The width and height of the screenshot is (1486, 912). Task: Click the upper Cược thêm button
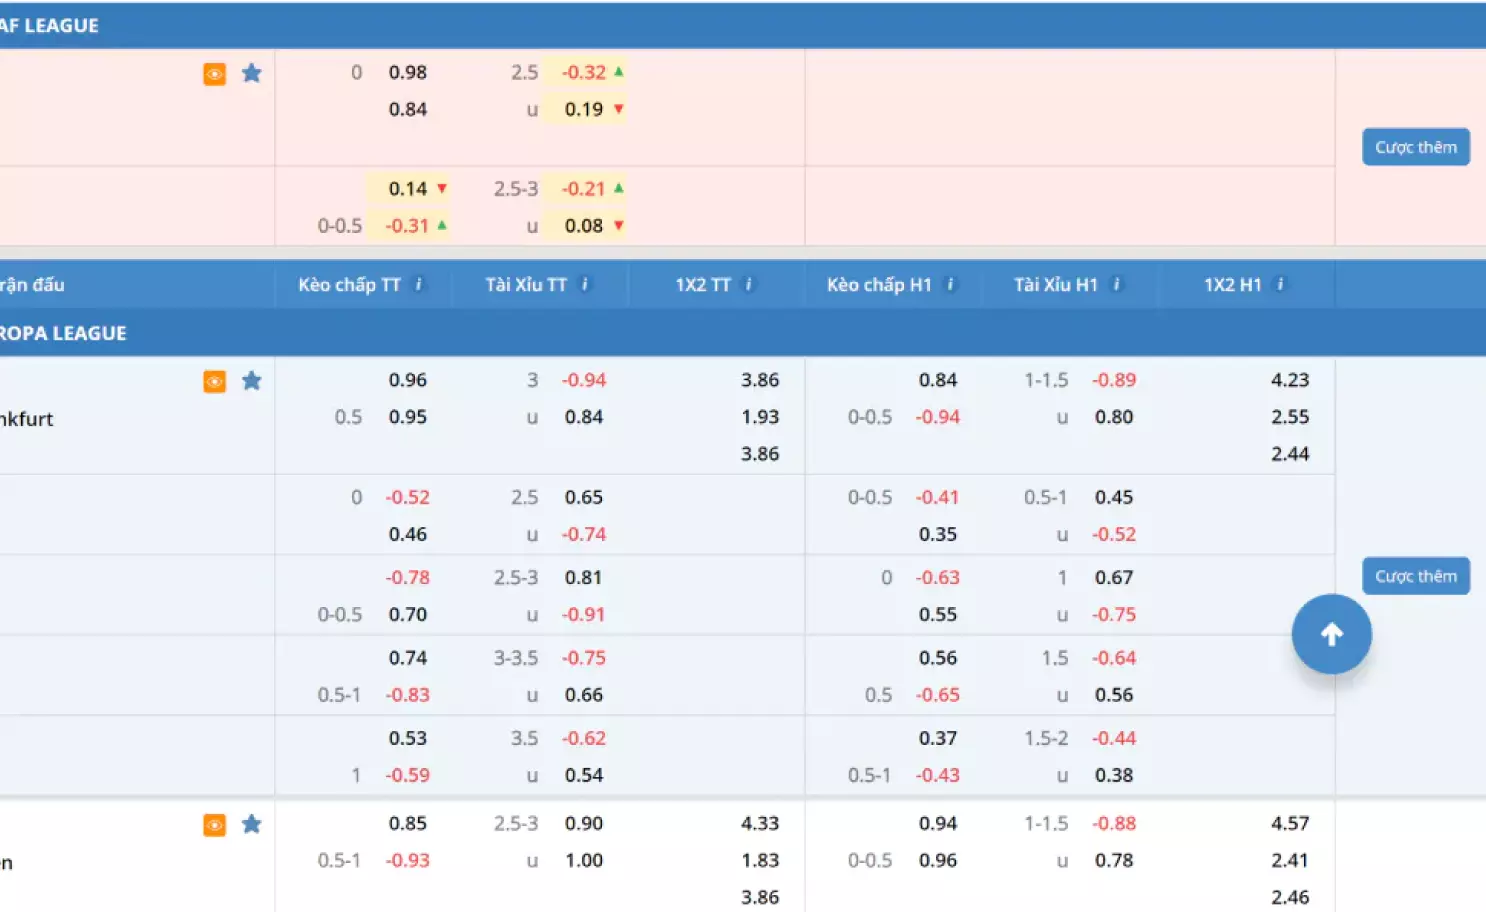1415,146
